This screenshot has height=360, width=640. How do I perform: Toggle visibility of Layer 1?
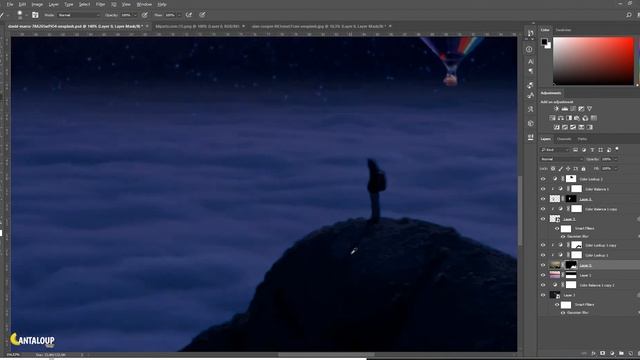tap(543, 275)
